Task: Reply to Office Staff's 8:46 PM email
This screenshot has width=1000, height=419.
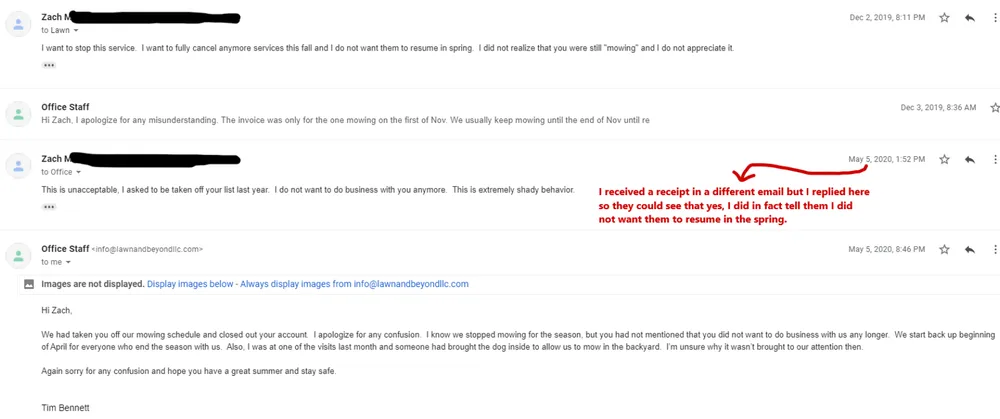Action: point(969,249)
